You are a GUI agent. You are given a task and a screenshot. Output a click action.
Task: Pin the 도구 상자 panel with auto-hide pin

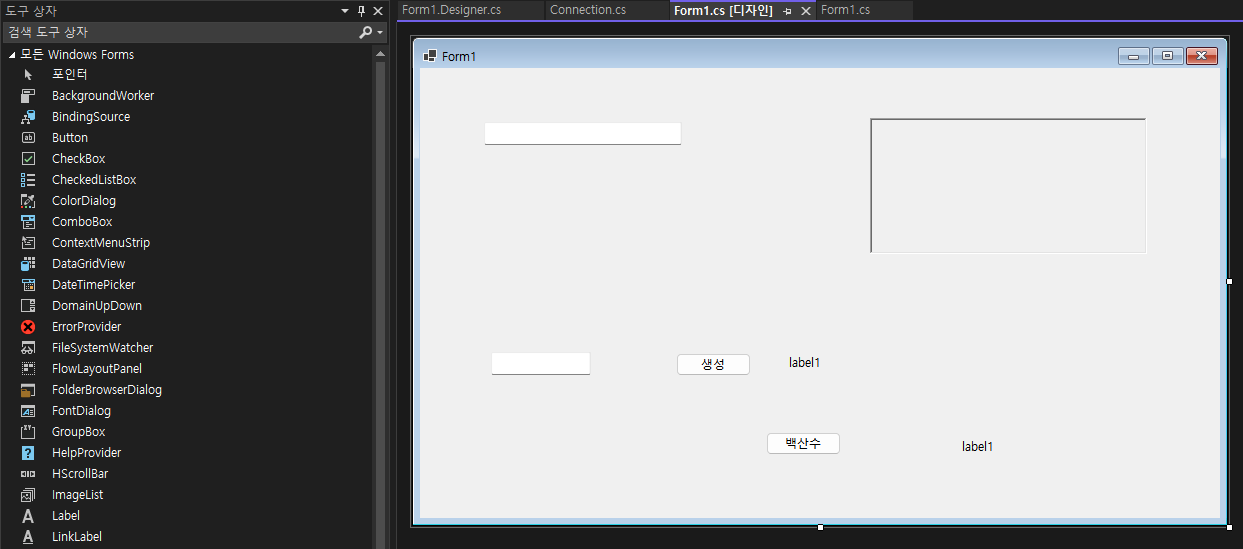(362, 11)
